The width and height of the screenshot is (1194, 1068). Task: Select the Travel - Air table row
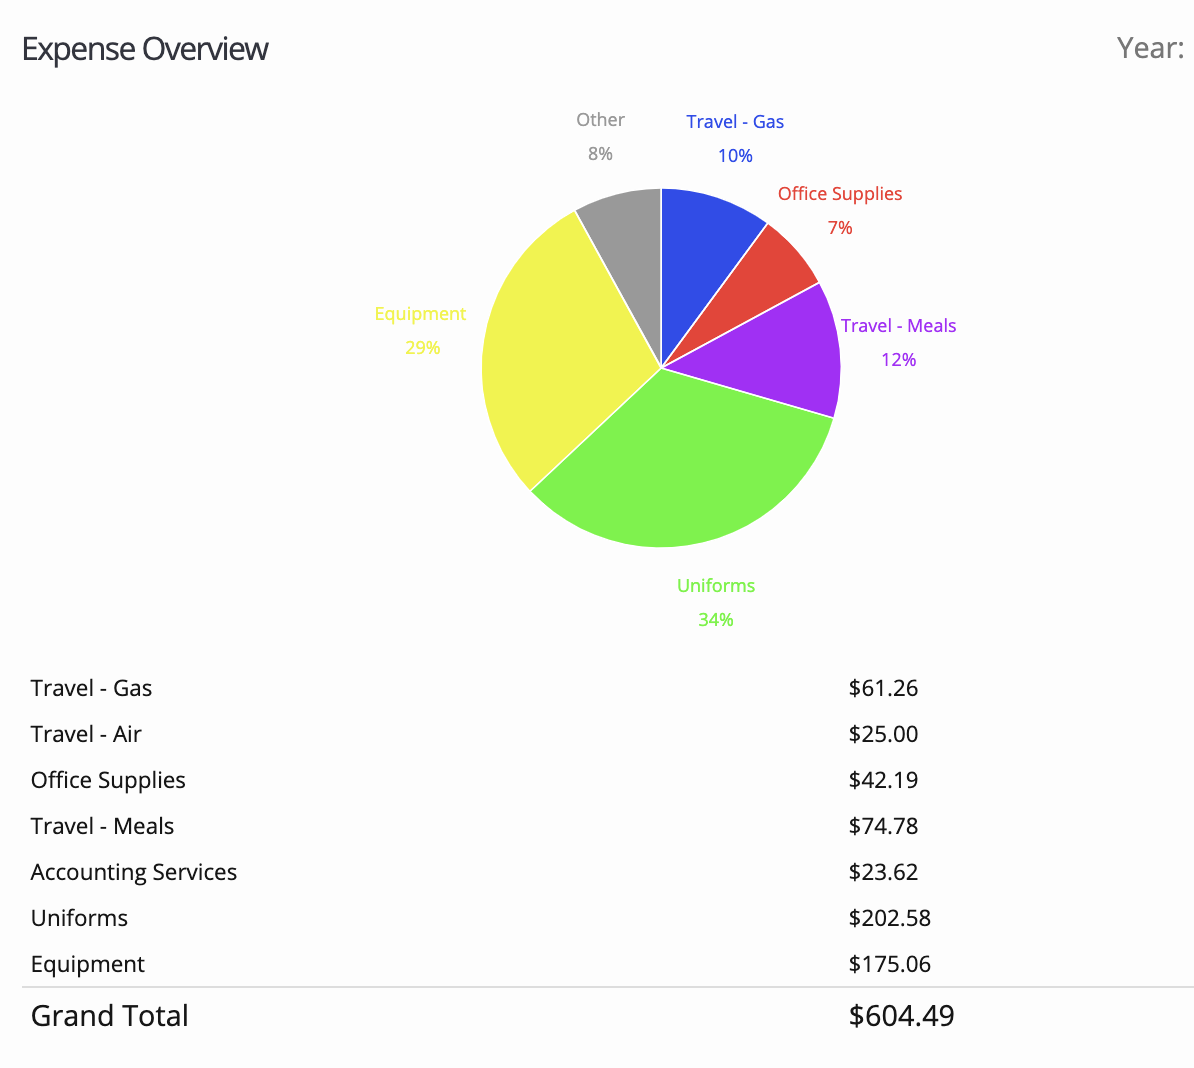point(86,734)
